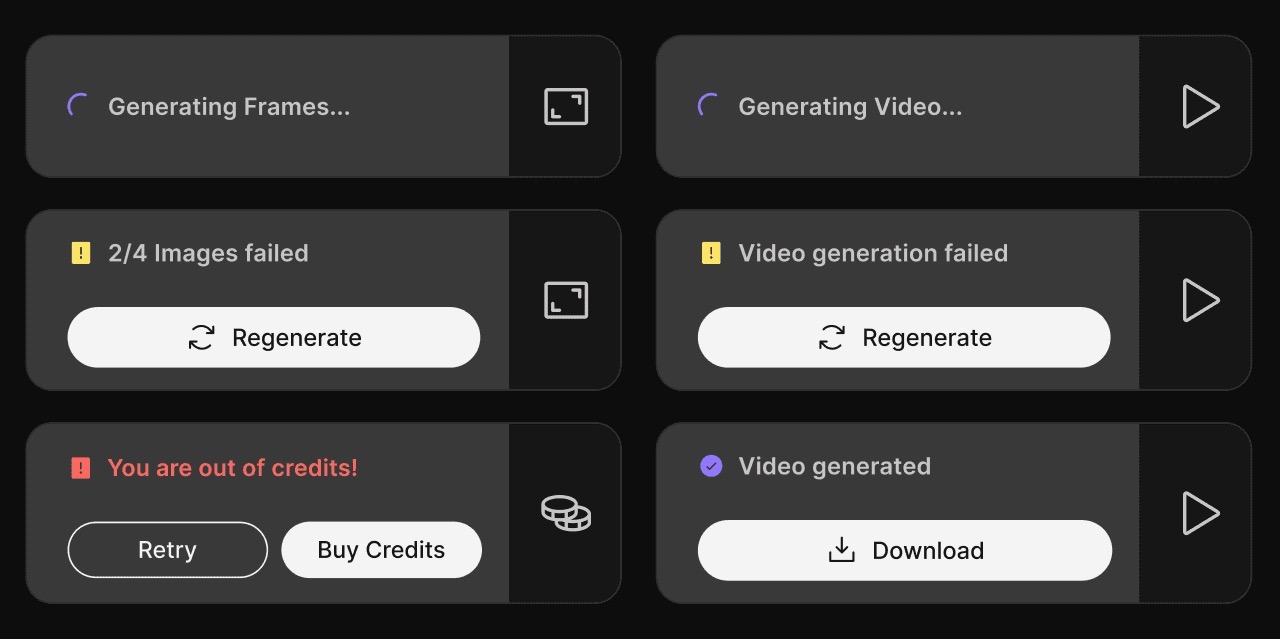Click the play icon beside Generating Video
This screenshot has height=639, width=1280.
pyautogui.click(x=1200, y=106)
